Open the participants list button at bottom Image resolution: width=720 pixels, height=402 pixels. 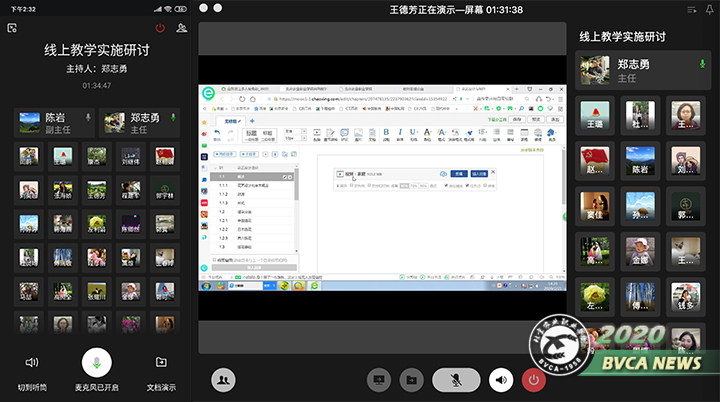click(x=223, y=380)
